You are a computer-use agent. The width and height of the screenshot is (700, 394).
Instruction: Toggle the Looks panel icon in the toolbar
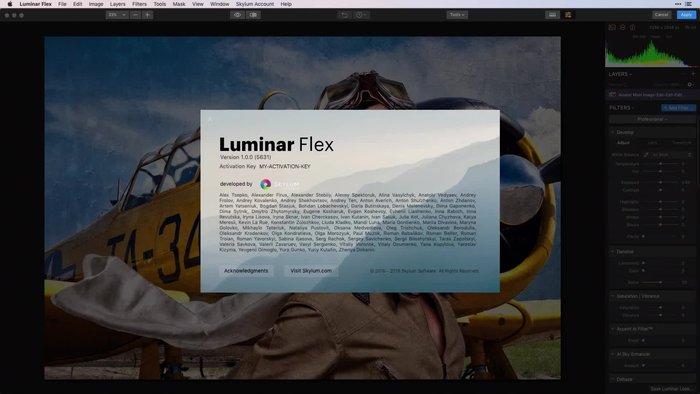point(552,15)
